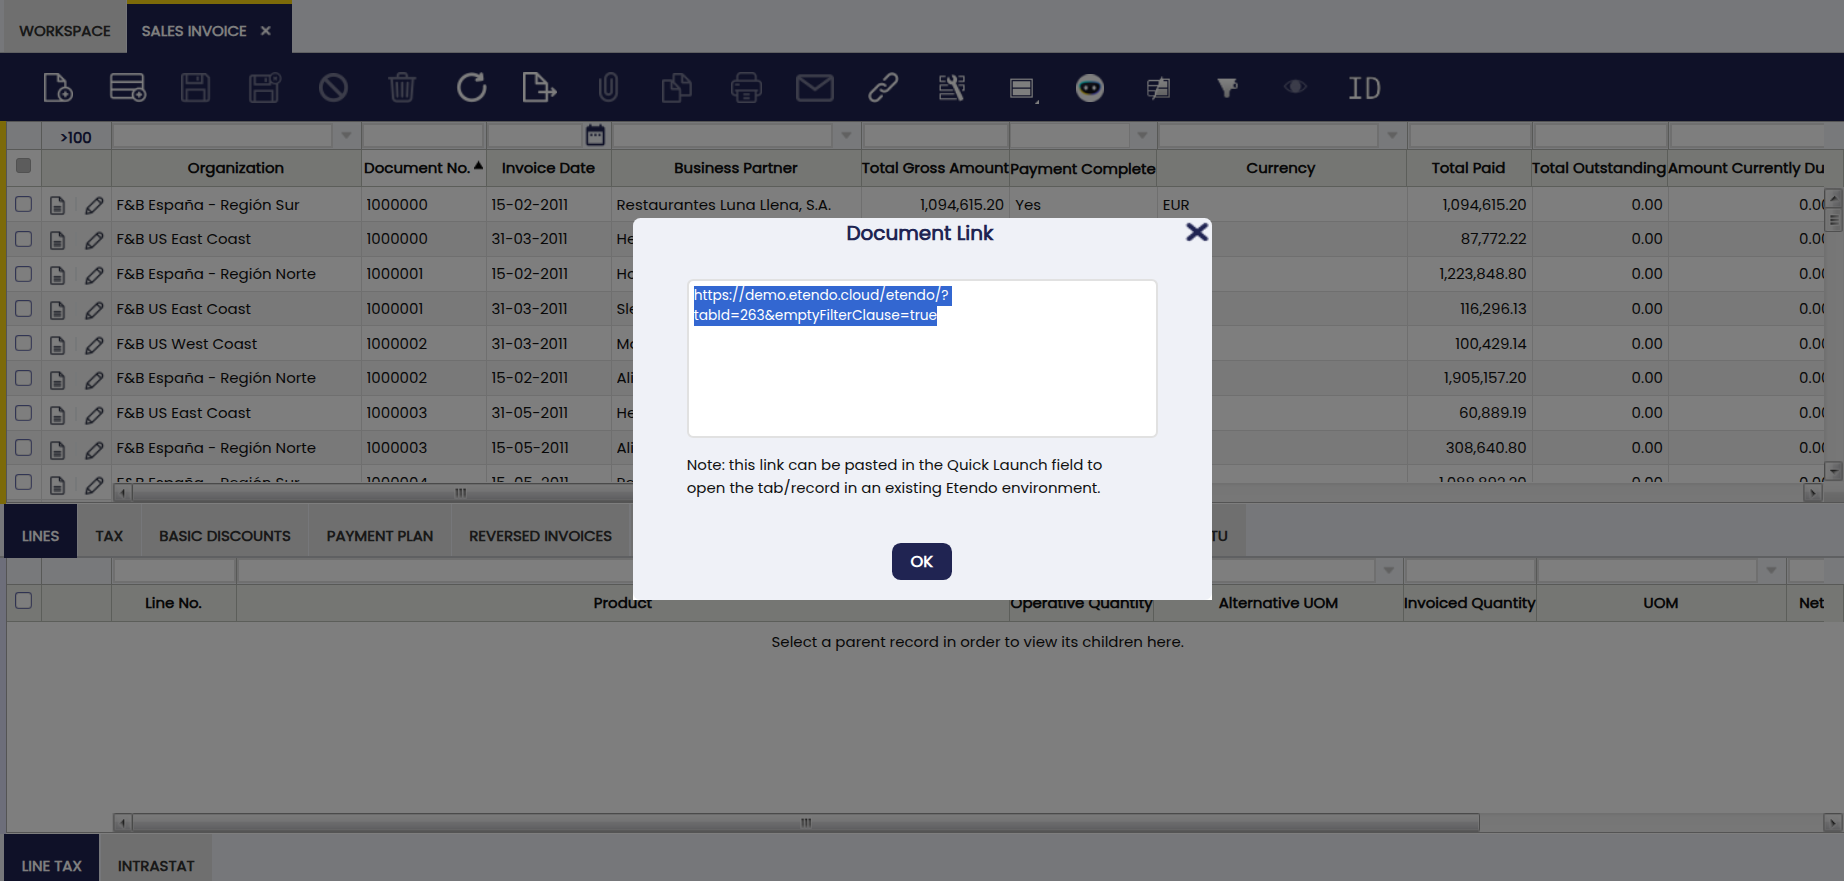
Task: Tick checkbox for F&B España - Región Sur 1000000
Action: [24, 204]
